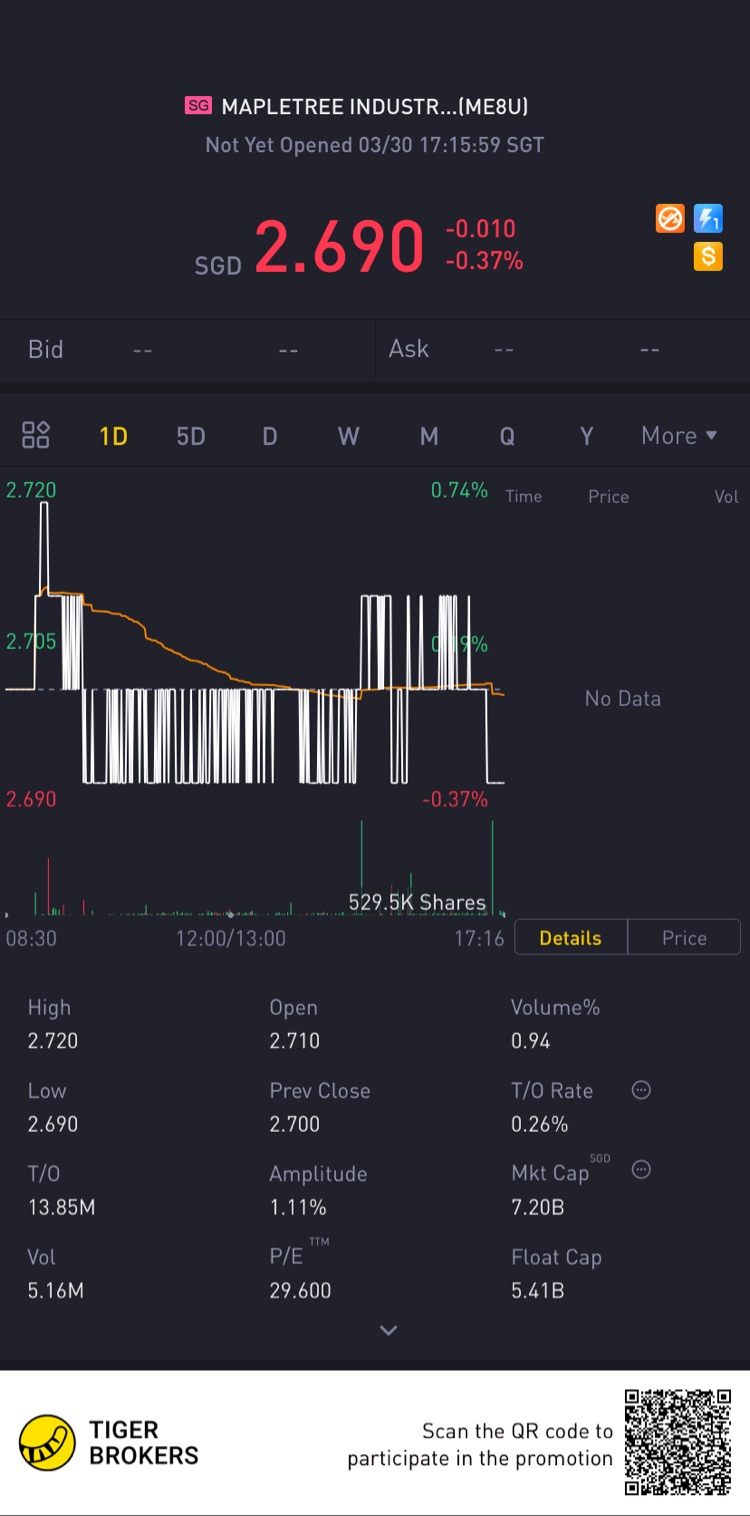Tap the Amplitude value 1.11%

(298, 1207)
